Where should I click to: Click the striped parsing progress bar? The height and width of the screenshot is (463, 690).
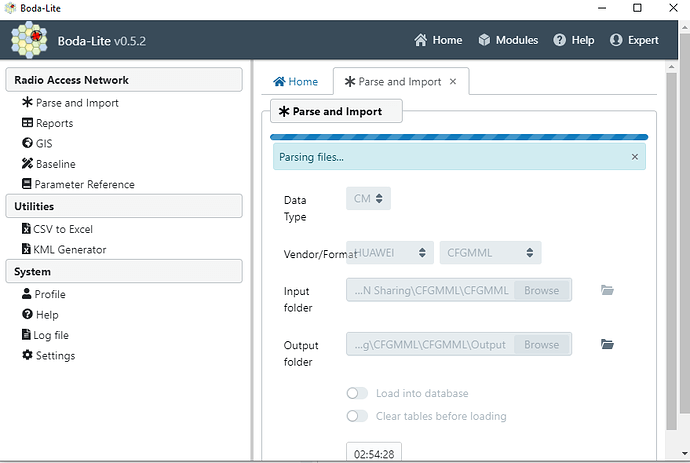click(459, 137)
